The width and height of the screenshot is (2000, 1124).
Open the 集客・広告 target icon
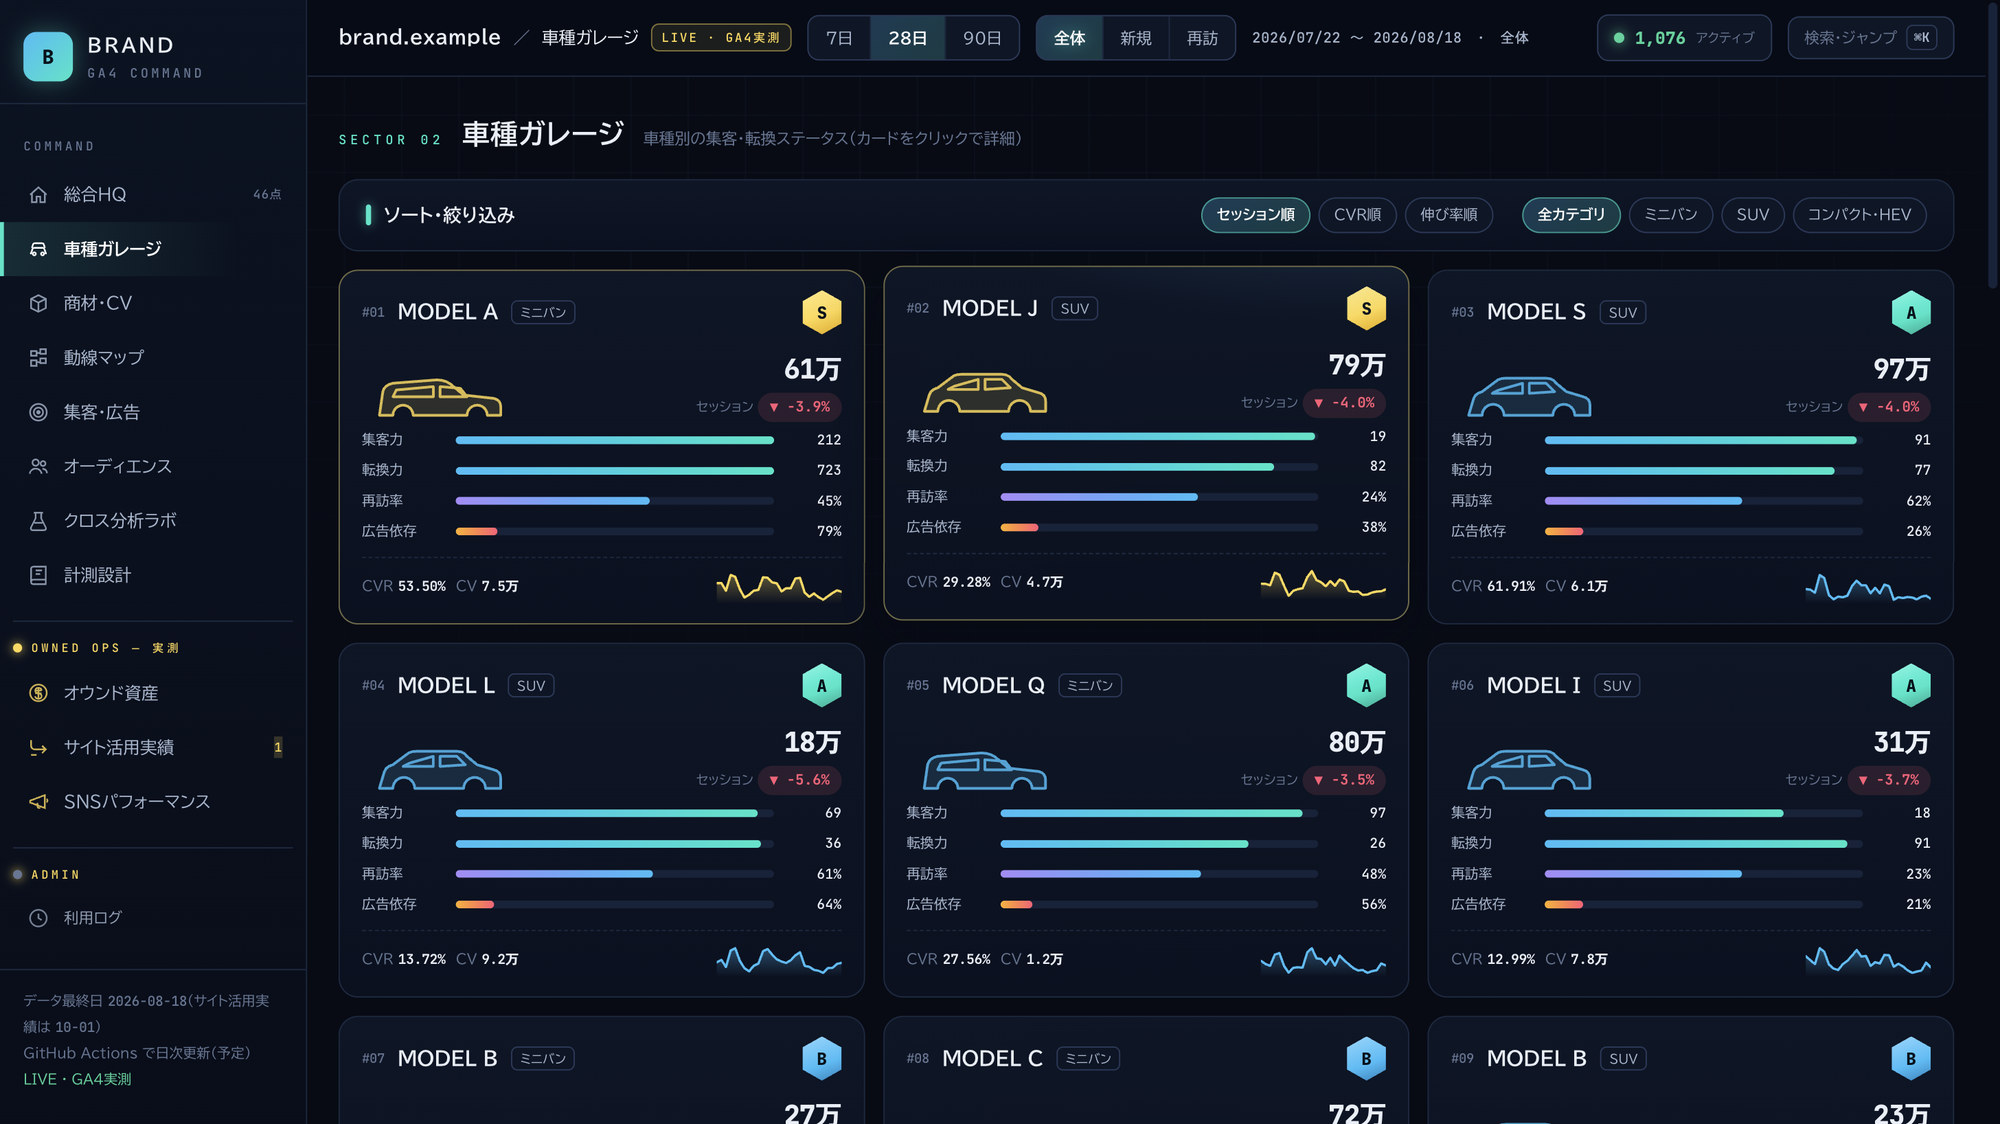tap(38, 412)
